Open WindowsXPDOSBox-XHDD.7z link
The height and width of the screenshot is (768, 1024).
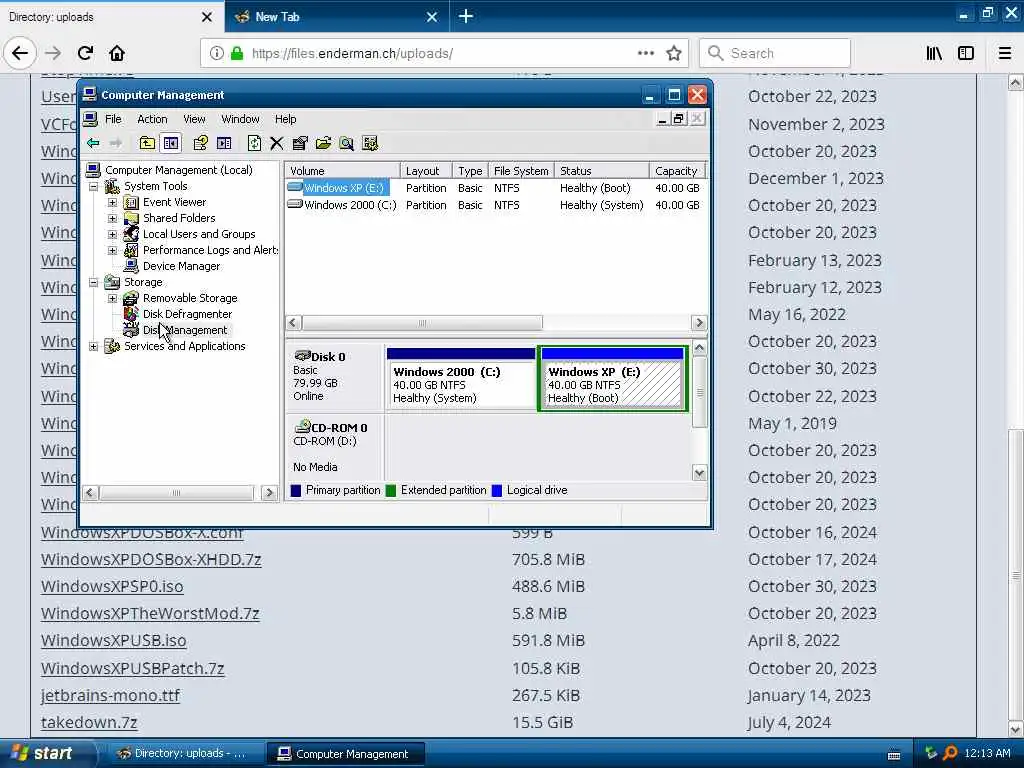[x=151, y=560]
